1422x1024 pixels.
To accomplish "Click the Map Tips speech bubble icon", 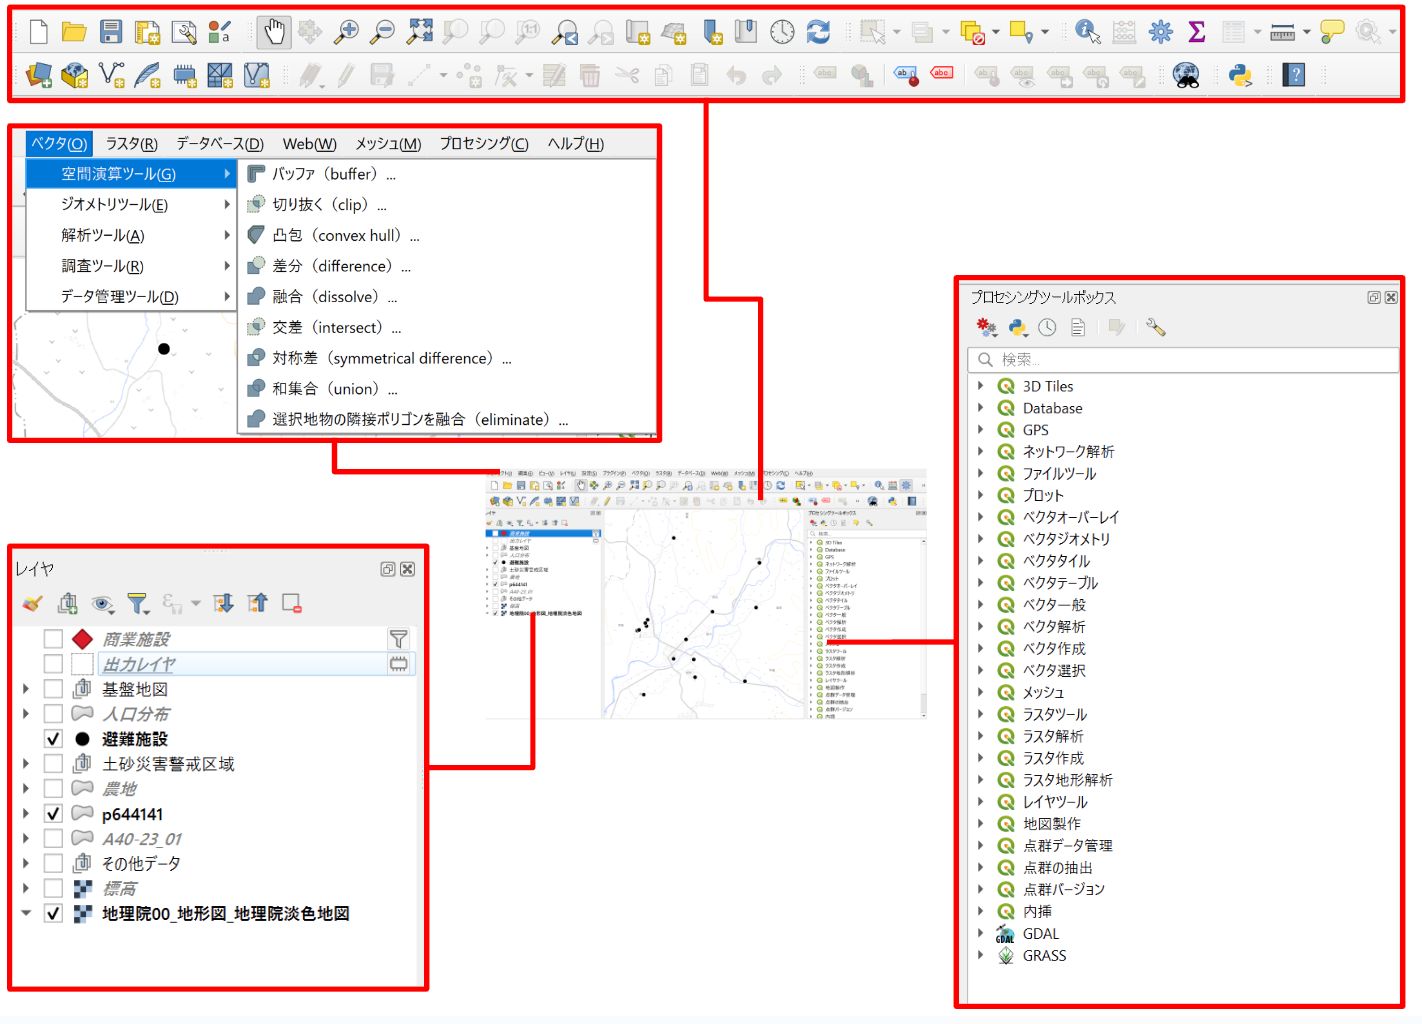I will tap(1332, 32).
